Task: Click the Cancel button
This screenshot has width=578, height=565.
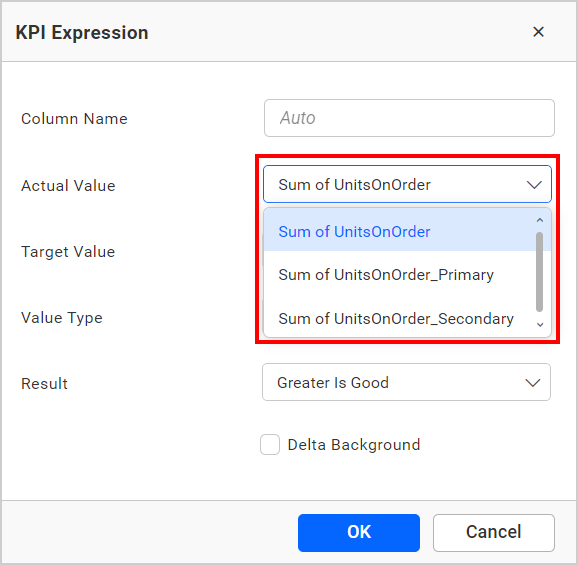Action: [494, 533]
